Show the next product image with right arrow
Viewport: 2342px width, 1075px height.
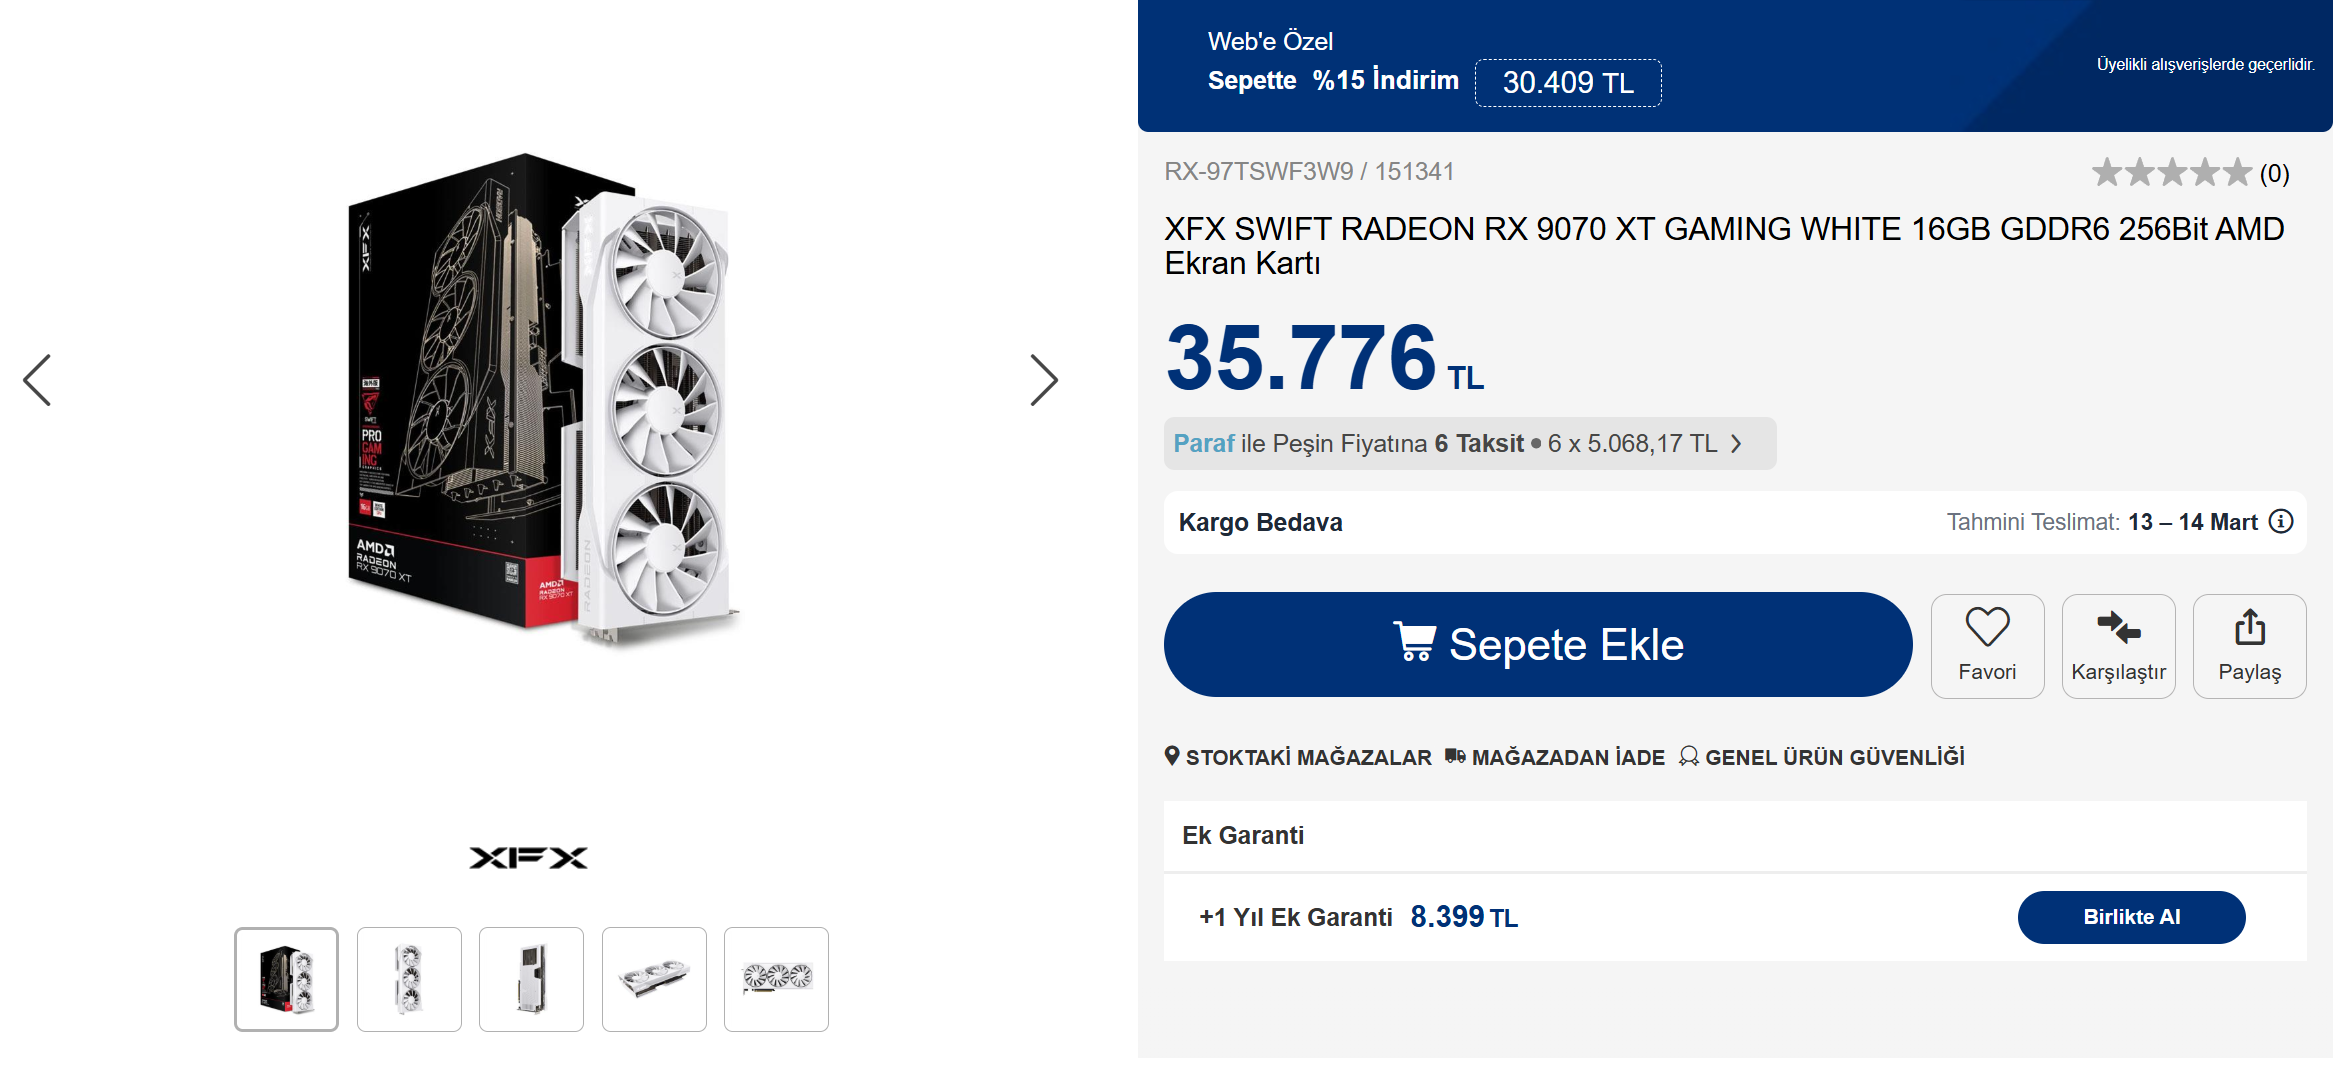click(1044, 380)
